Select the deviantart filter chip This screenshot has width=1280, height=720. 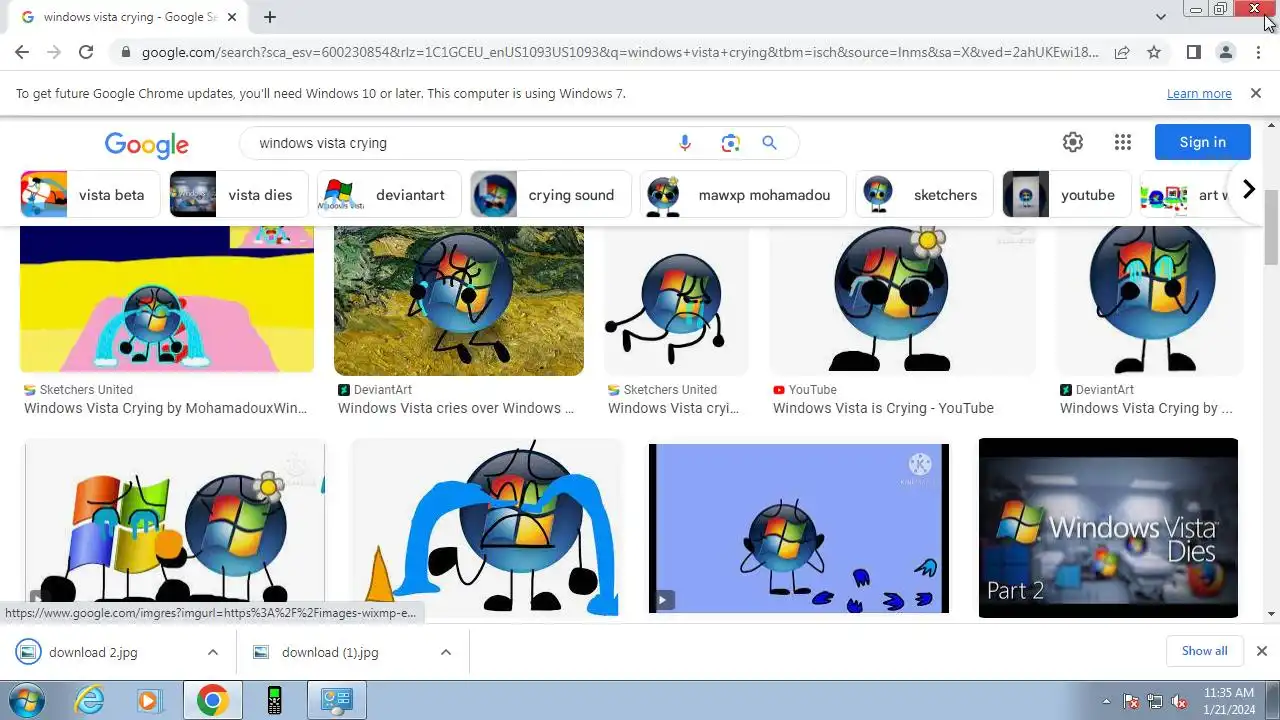pos(389,194)
